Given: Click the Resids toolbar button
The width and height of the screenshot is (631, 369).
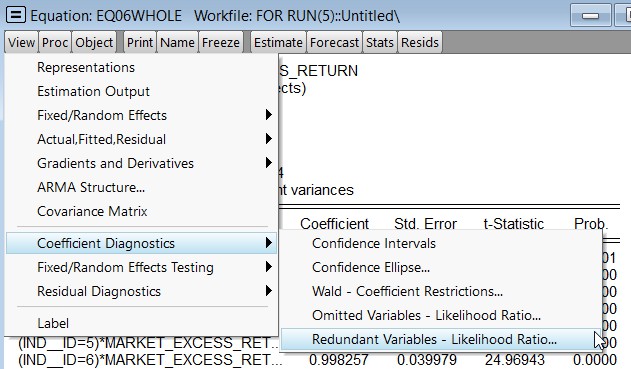Looking at the screenshot, I should tap(420, 42).
